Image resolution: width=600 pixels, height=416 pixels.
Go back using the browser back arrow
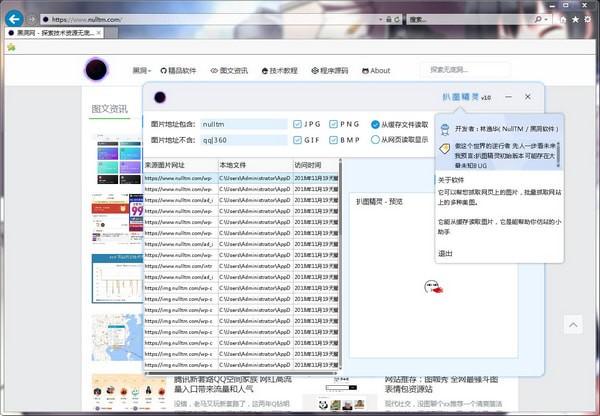point(14,19)
